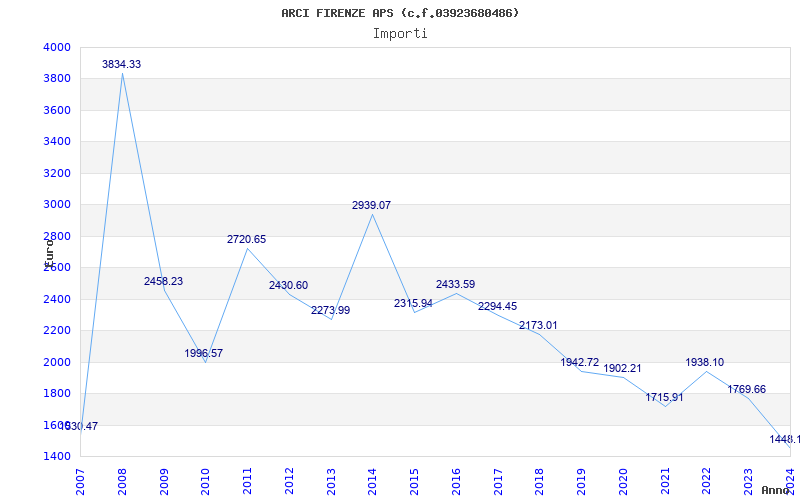Select the 2014 year tick label
This screenshot has width=800, height=500.
pyautogui.click(x=373, y=478)
